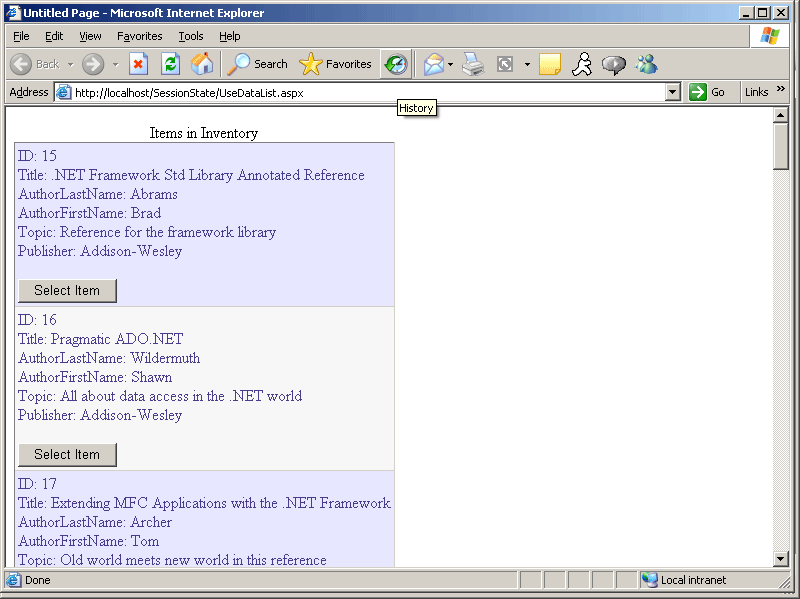Click the Go button beside the address bar
Screen dimensions: 800x599
point(708,92)
